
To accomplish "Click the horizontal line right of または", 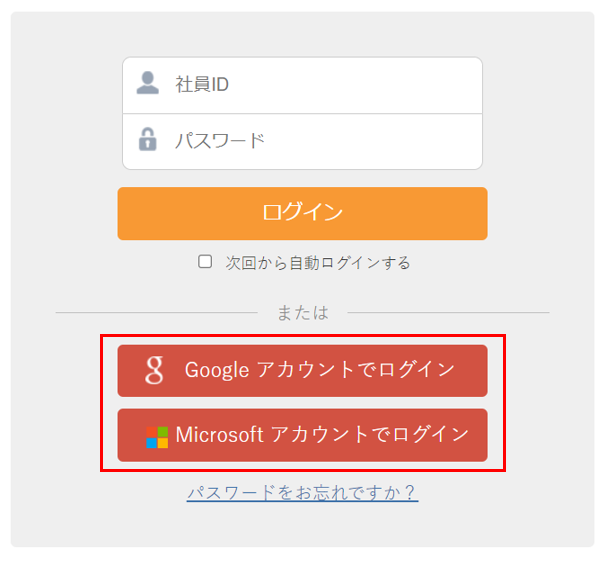I will pyautogui.click(x=448, y=312).
